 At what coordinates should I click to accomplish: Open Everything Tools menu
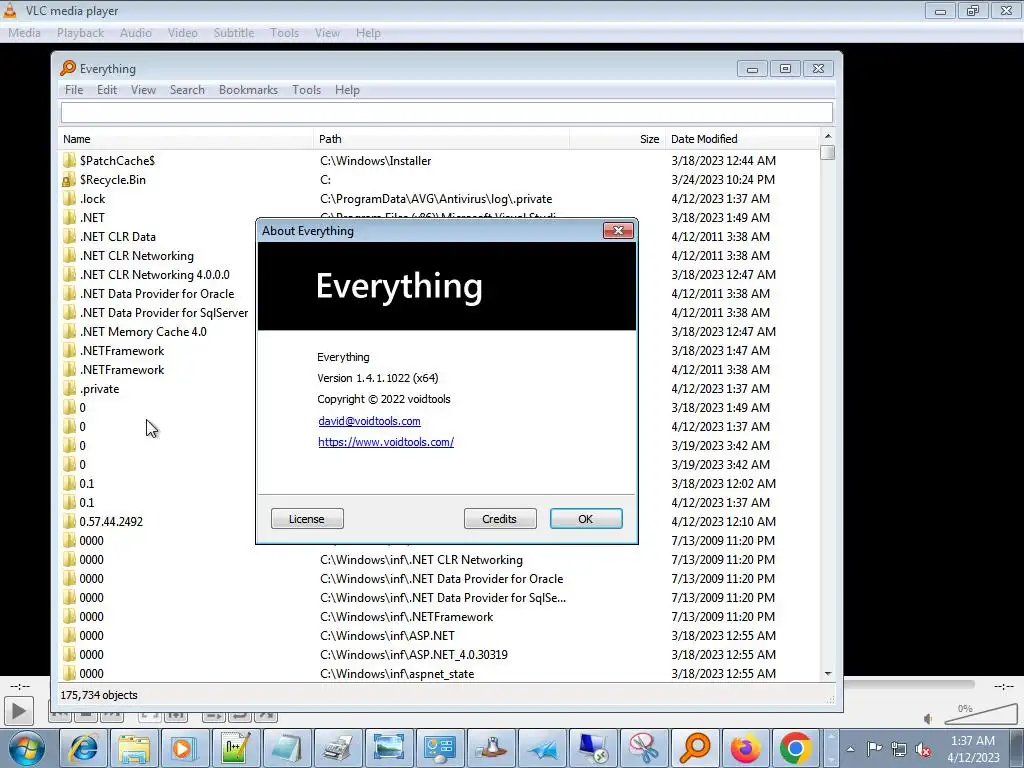coord(306,89)
